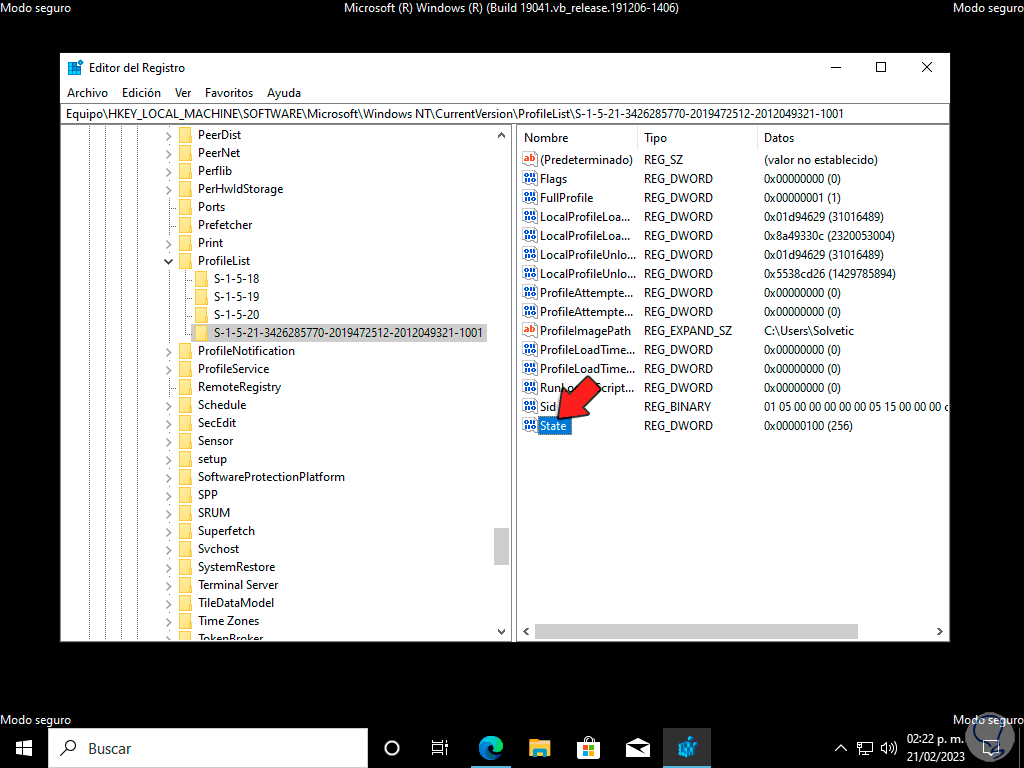This screenshot has width=1024, height=768.
Task: Click the network tray icon
Action: pyautogui.click(x=865, y=748)
